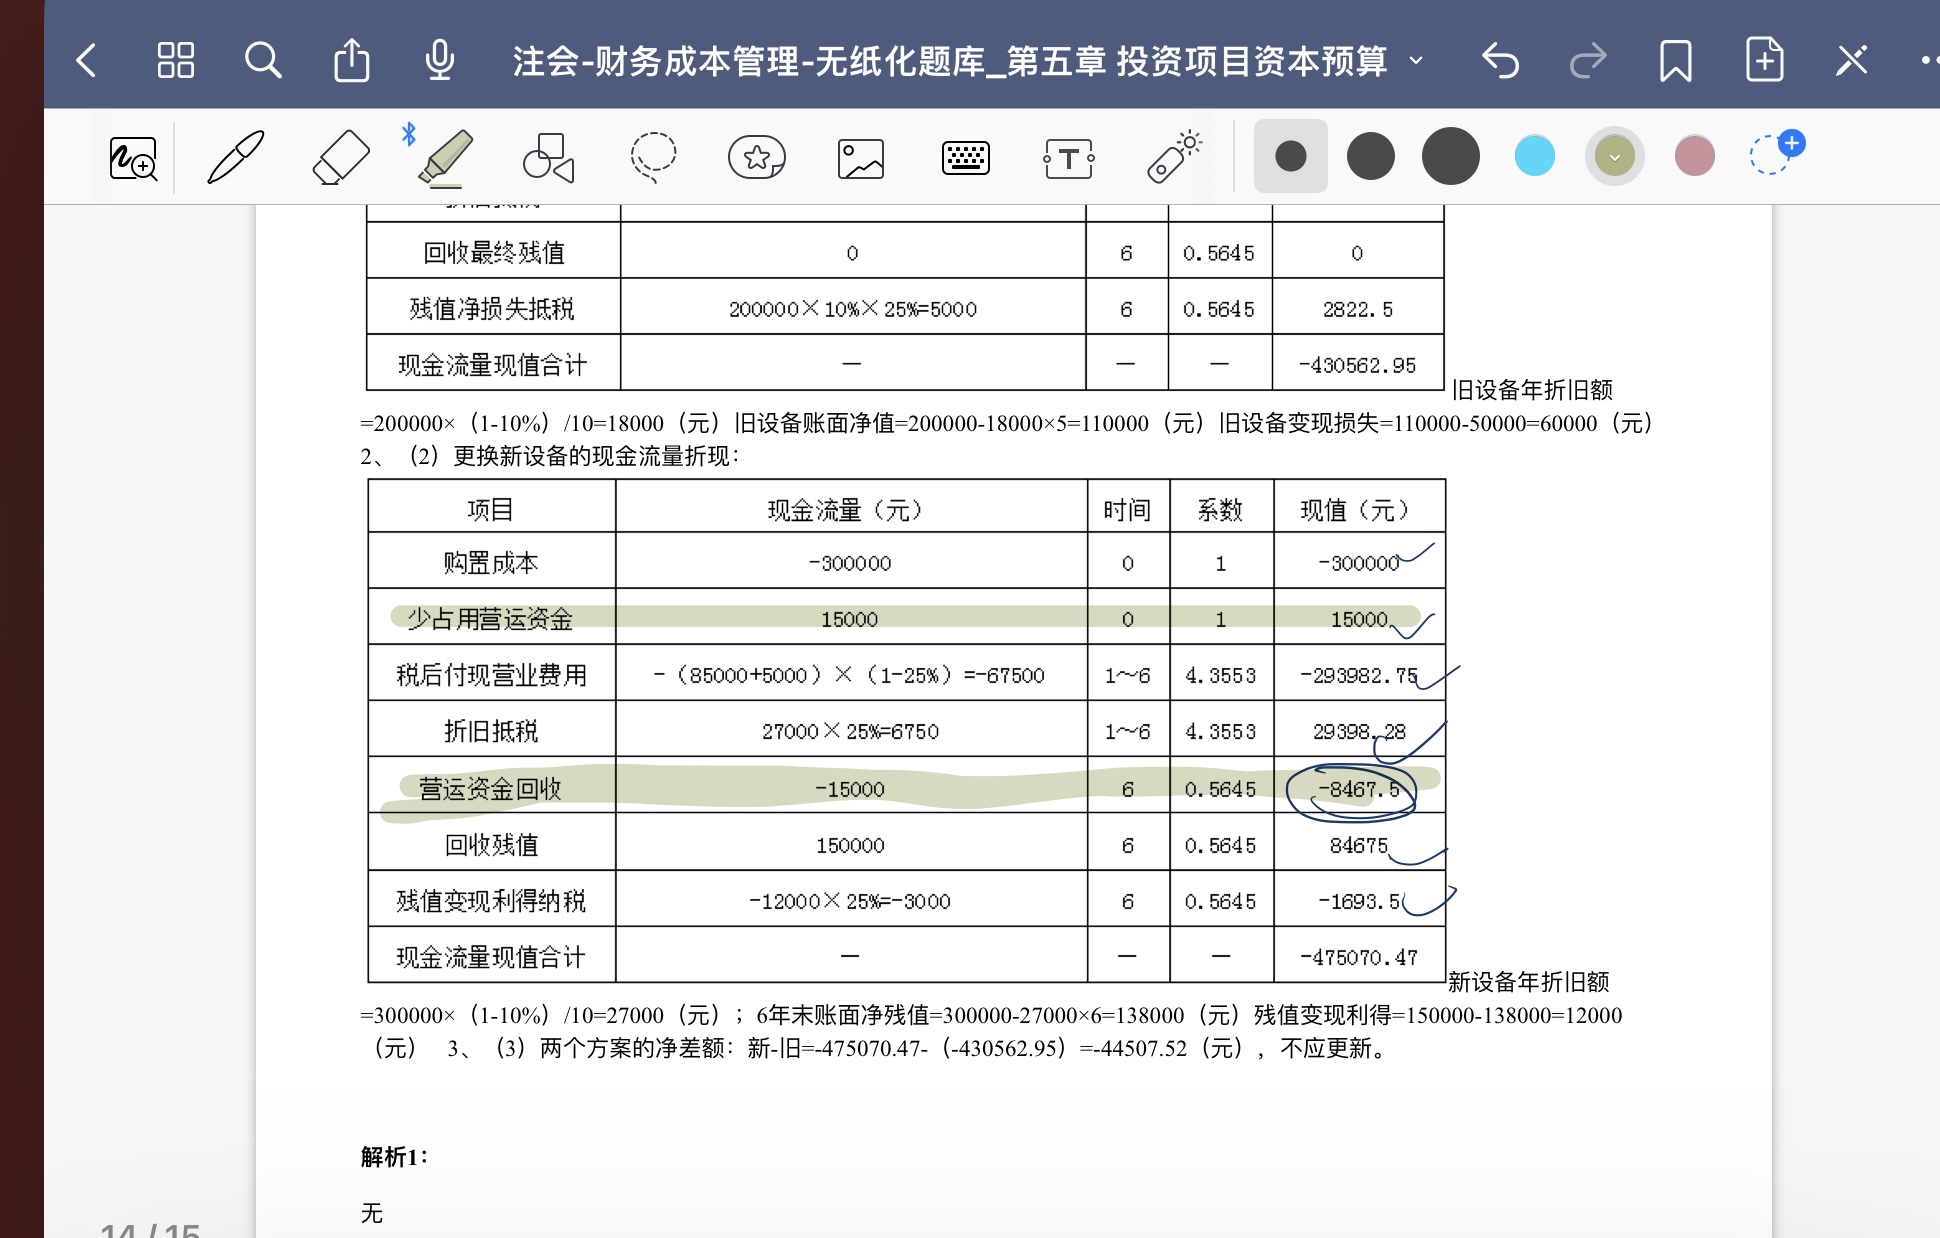The width and height of the screenshot is (1940, 1238).
Task: Expand the document title dropdown chevron
Action: (1416, 61)
